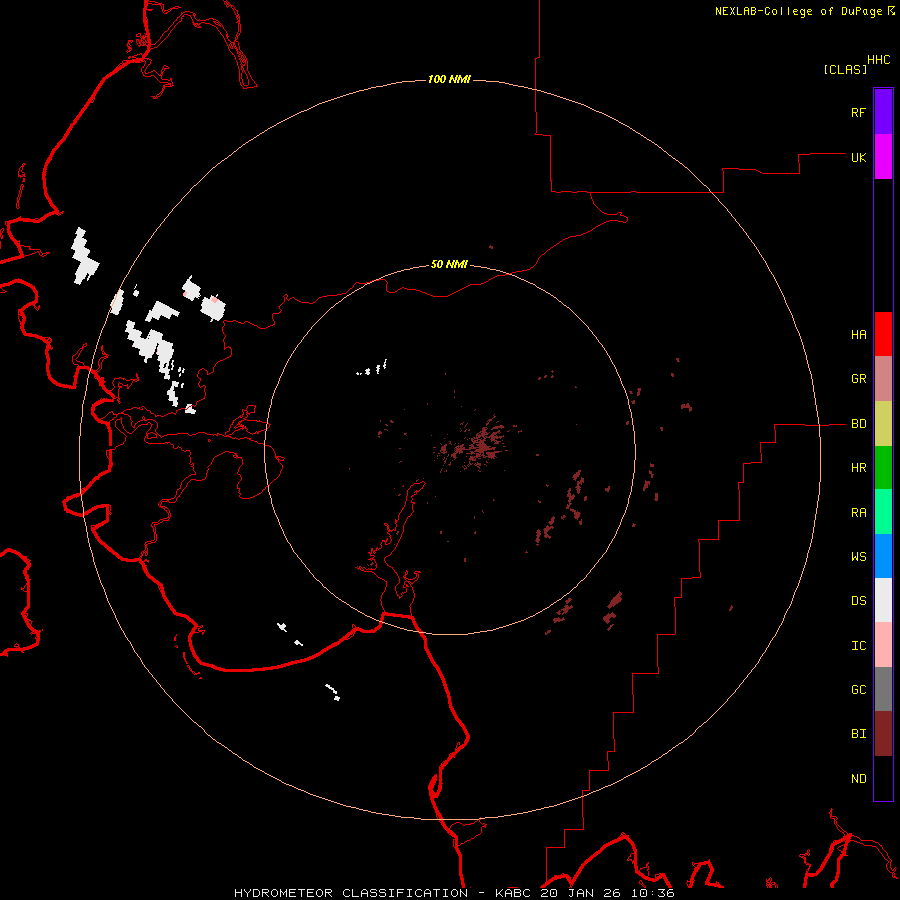Click the HYDROMETEOR CLASSIFICATION title text
900x900 pixels.
tap(351, 893)
